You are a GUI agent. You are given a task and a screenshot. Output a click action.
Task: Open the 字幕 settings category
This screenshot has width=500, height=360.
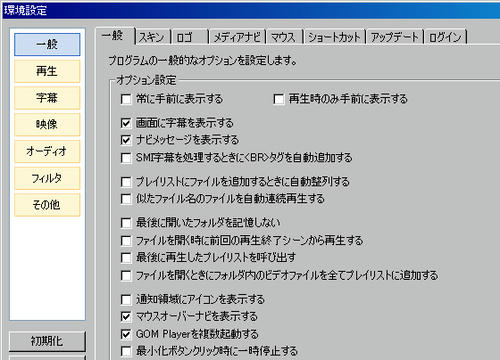(47, 98)
